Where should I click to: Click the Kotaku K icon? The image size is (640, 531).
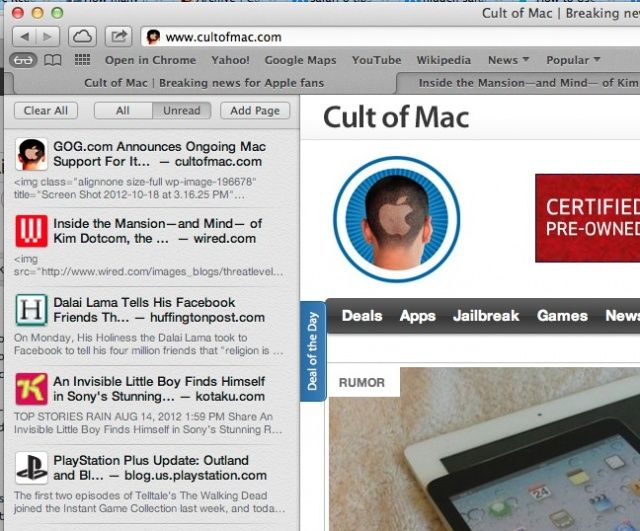[x=31, y=389]
